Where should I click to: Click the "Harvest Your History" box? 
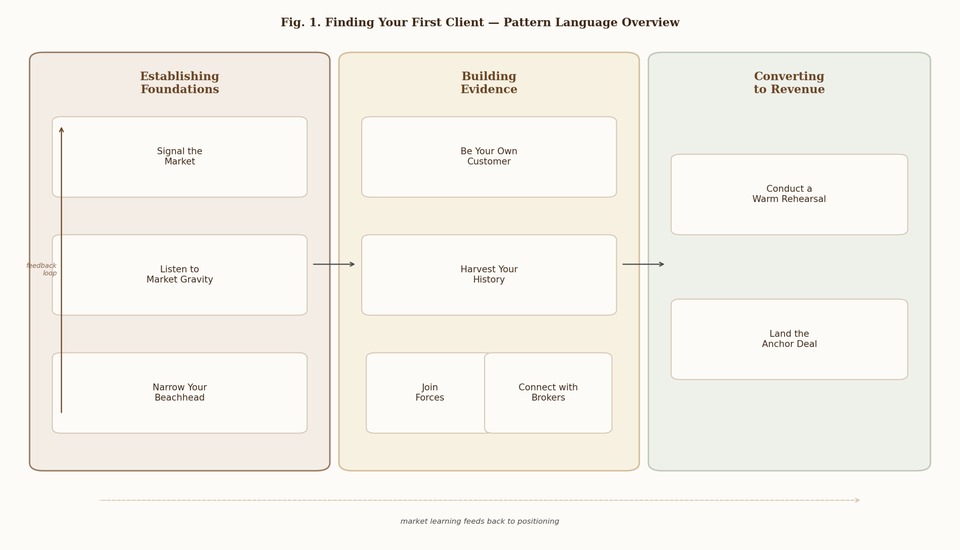pyautogui.click(x=489, y=275)
